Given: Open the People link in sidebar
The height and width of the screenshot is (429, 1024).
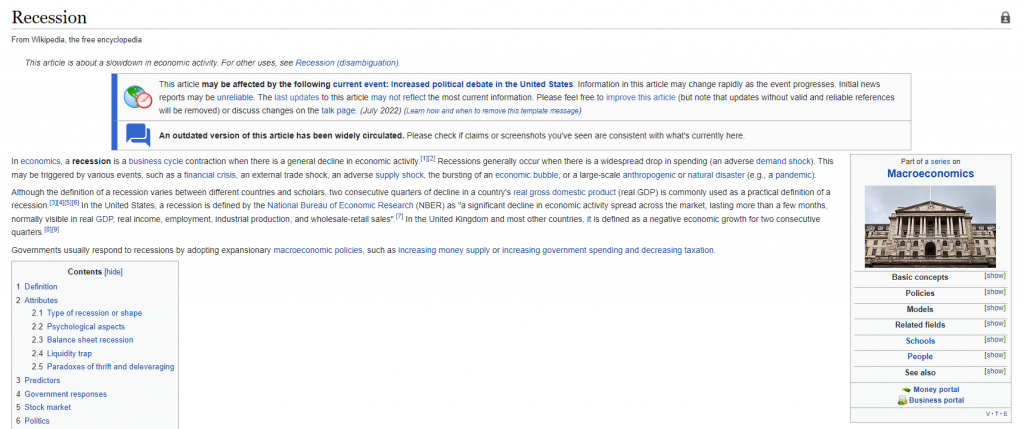Looking at the screenshot, I should (x=920, y=357).
